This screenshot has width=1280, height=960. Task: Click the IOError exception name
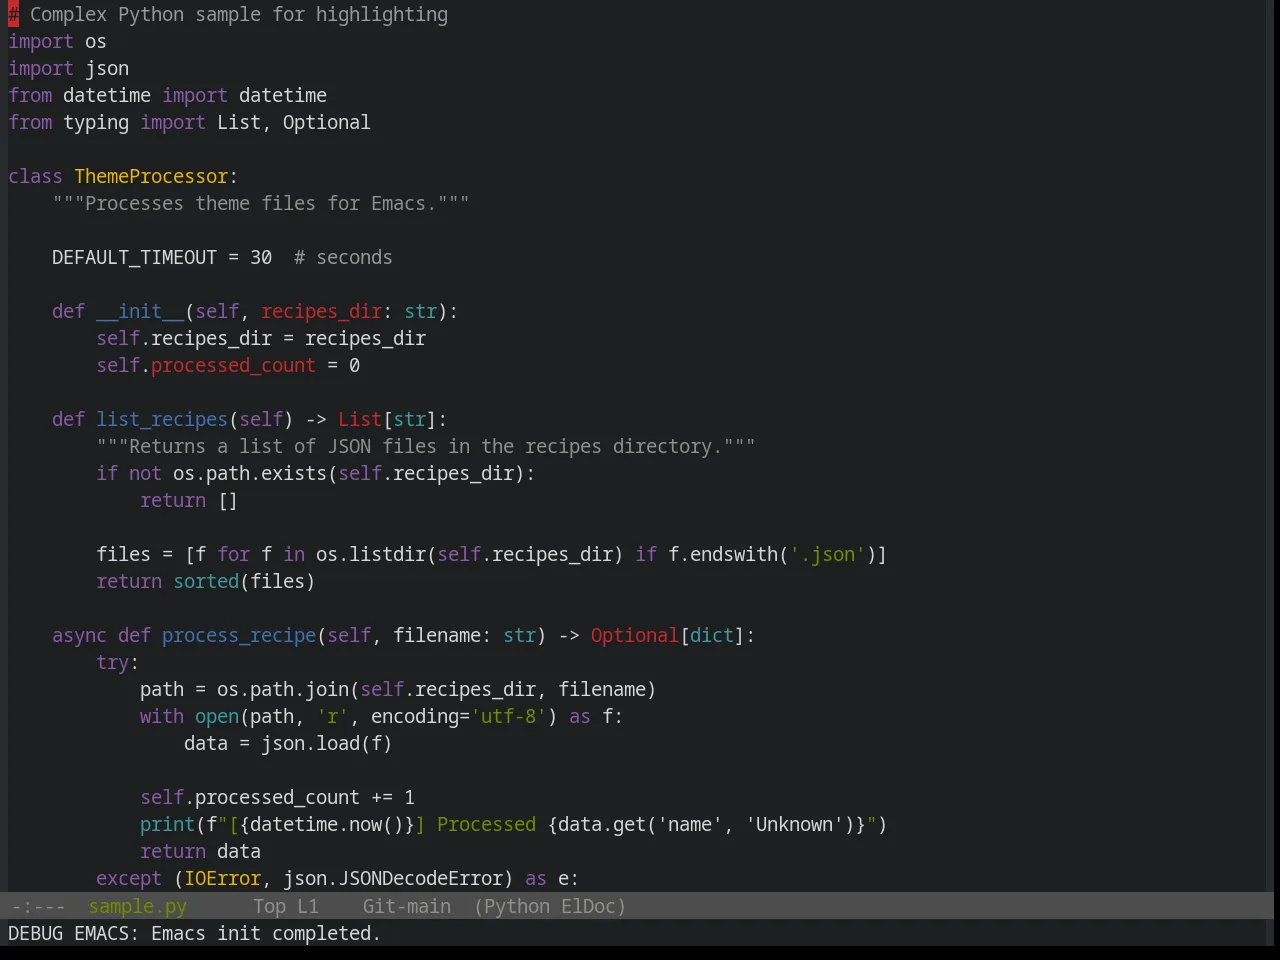click(223, 878)
